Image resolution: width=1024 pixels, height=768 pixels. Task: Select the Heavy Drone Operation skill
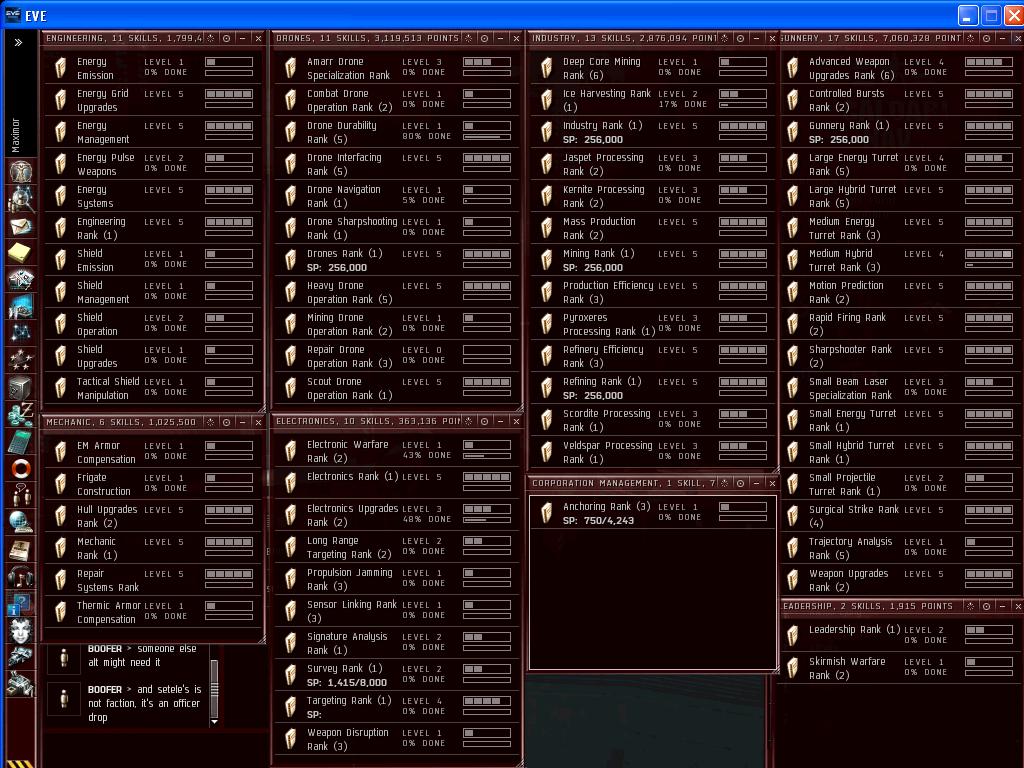tap(397, 292)
